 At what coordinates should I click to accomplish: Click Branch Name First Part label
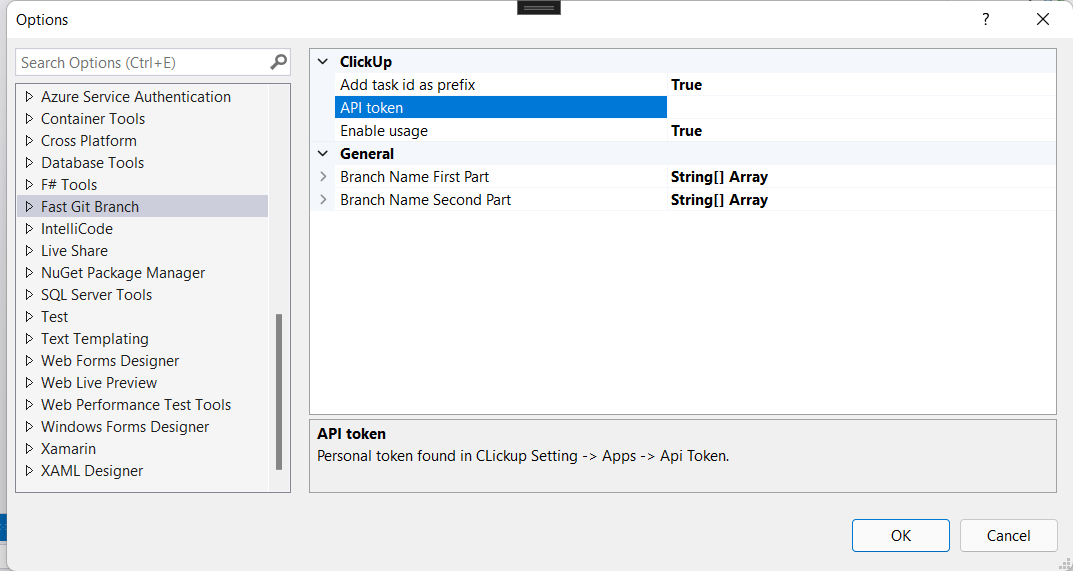[415, 177]
